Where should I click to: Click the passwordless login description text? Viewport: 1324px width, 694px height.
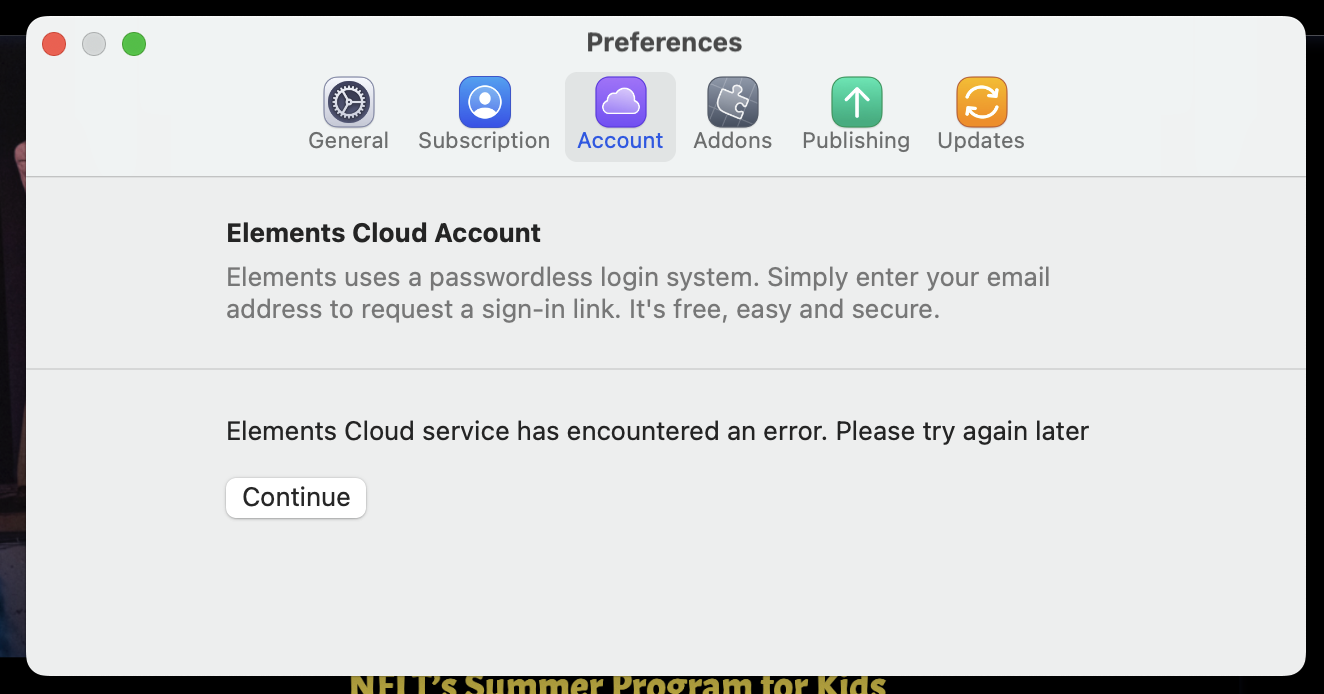[x=638, y=293]
